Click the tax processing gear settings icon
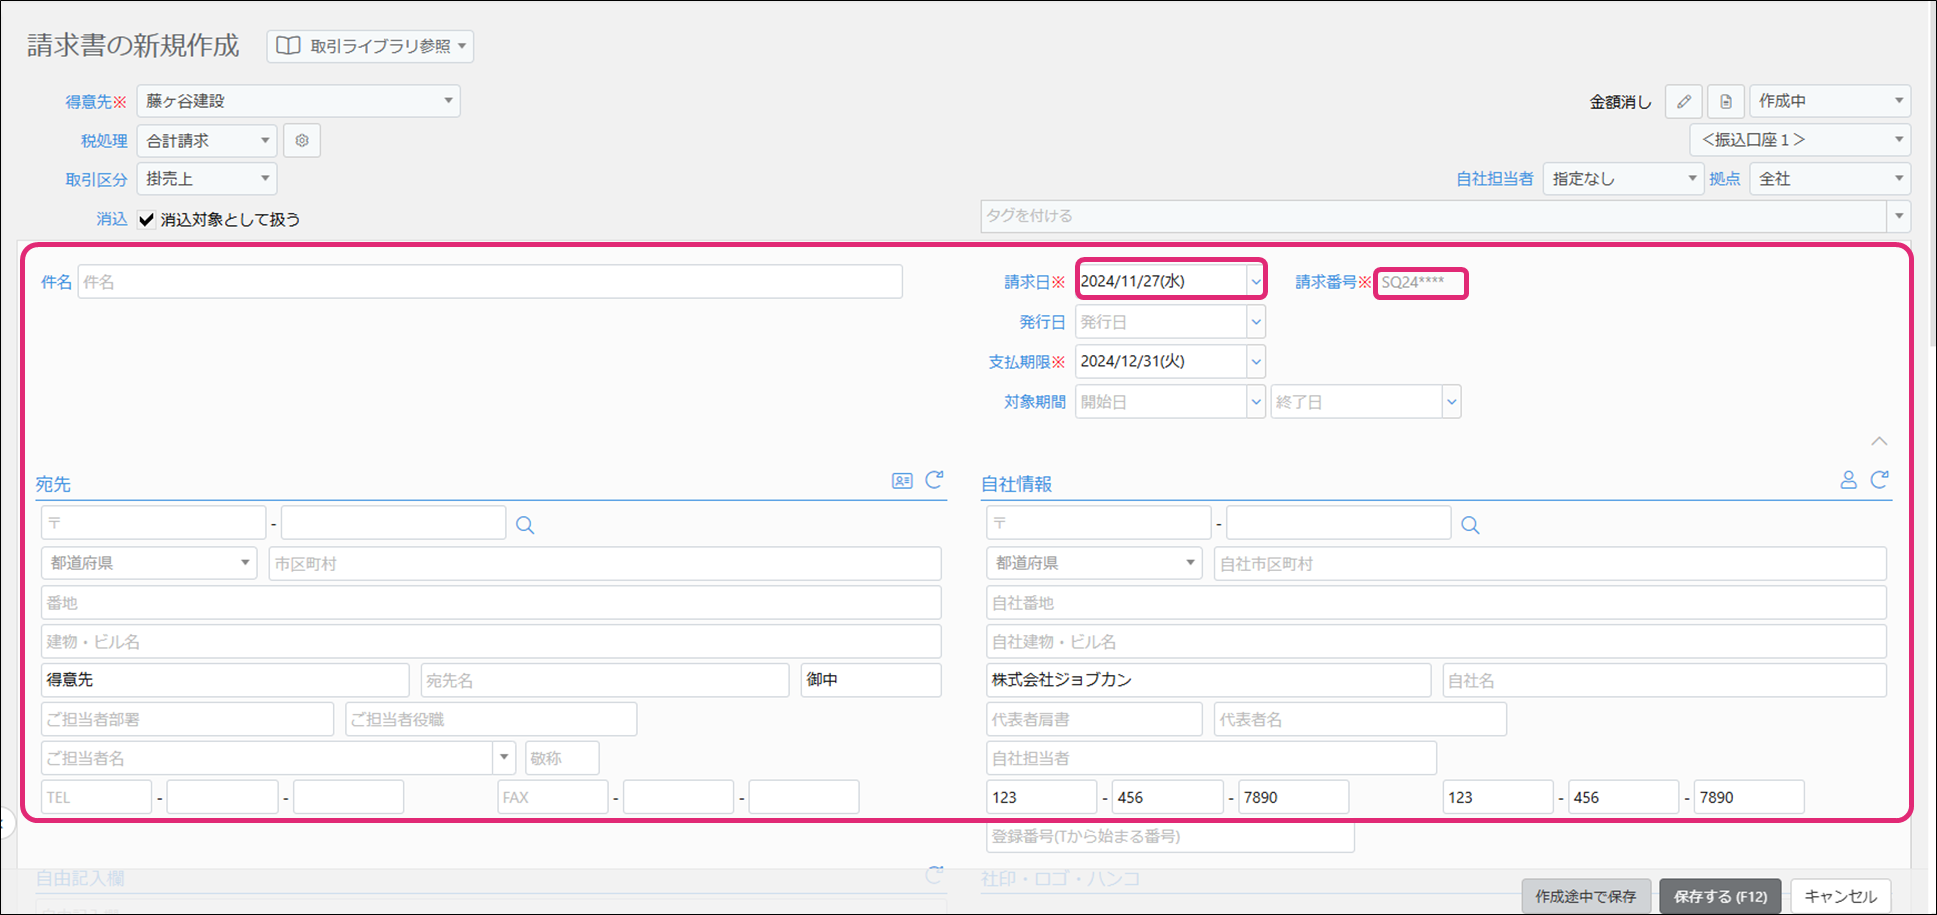Screen dimensions: 1937x915 pyautogui.click(x=302, y=141)
